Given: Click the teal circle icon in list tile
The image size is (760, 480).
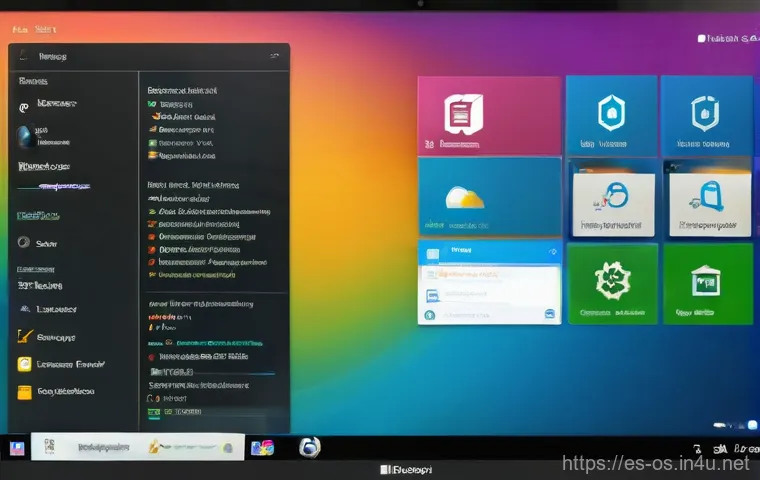Looking at the screenshot, I should point(429,315).
